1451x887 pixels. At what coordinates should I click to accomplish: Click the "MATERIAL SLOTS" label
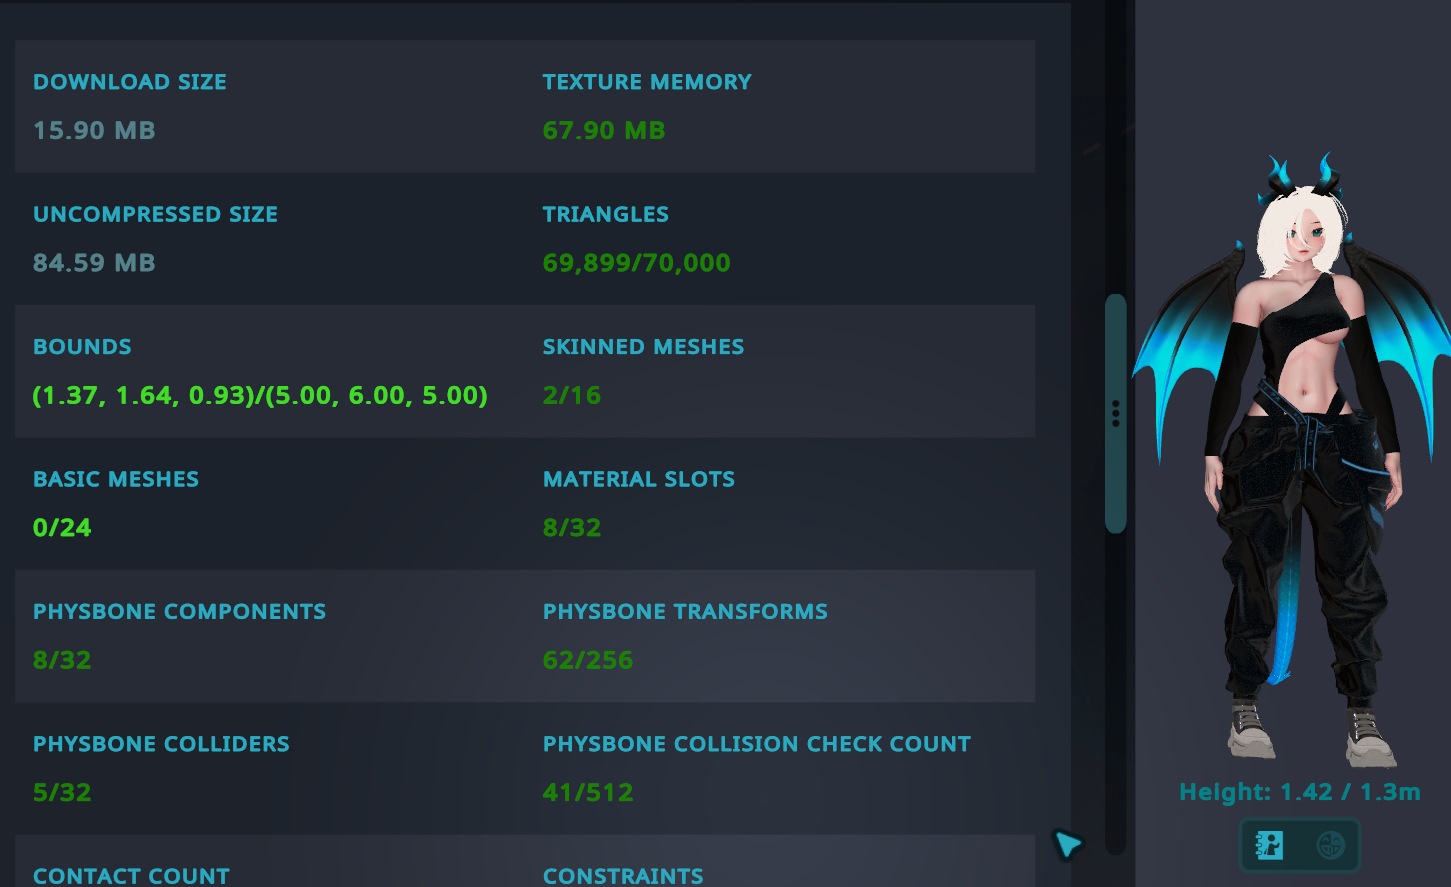tap(639, 479)
